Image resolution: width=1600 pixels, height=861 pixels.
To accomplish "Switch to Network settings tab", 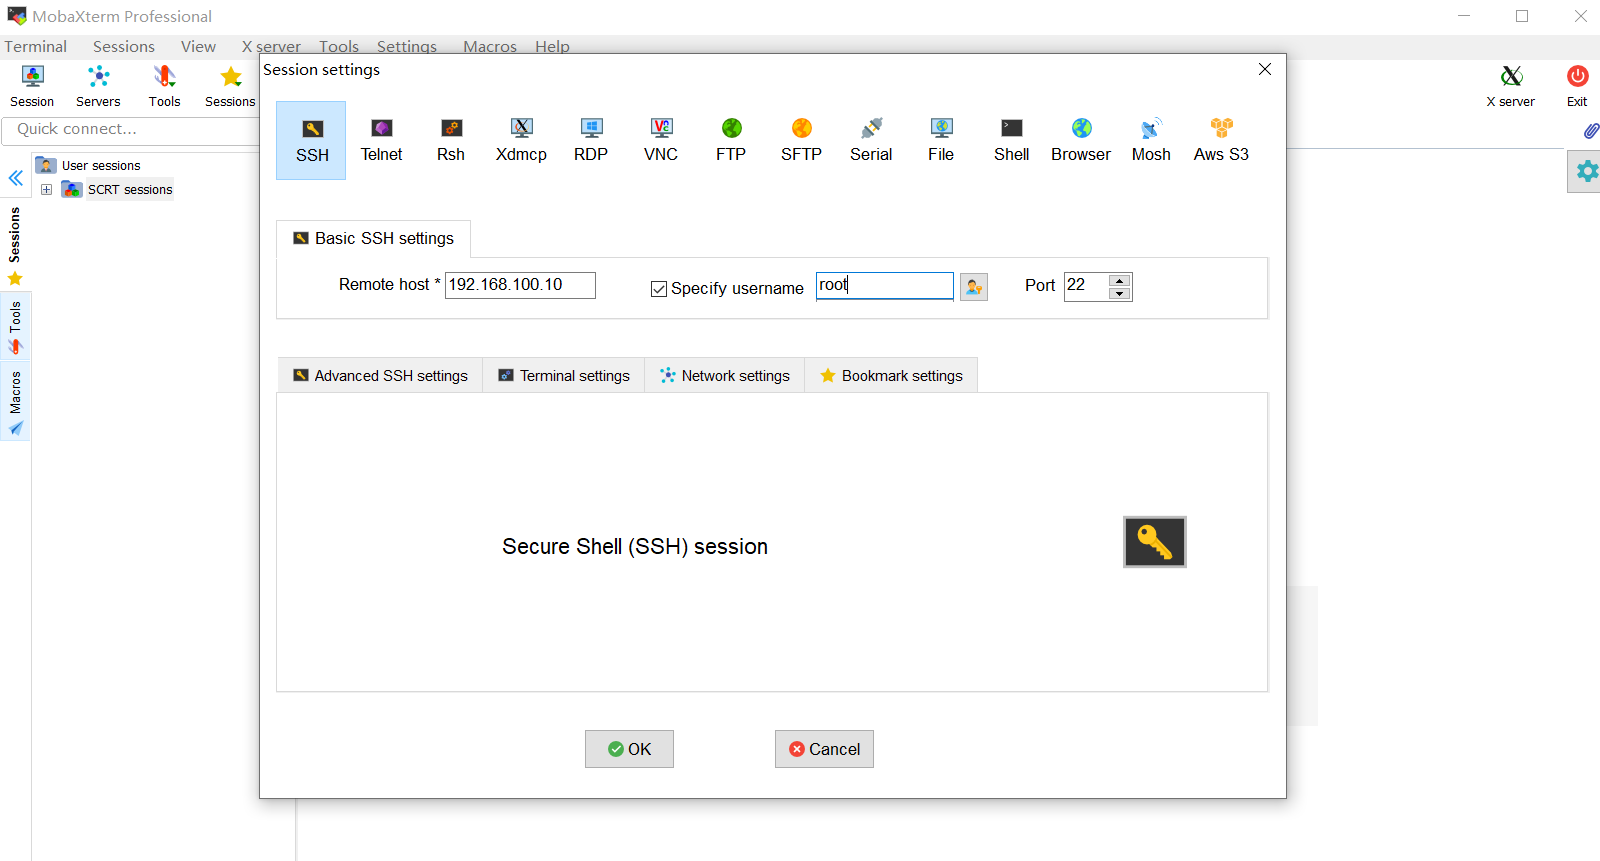I will pos(725,376).
